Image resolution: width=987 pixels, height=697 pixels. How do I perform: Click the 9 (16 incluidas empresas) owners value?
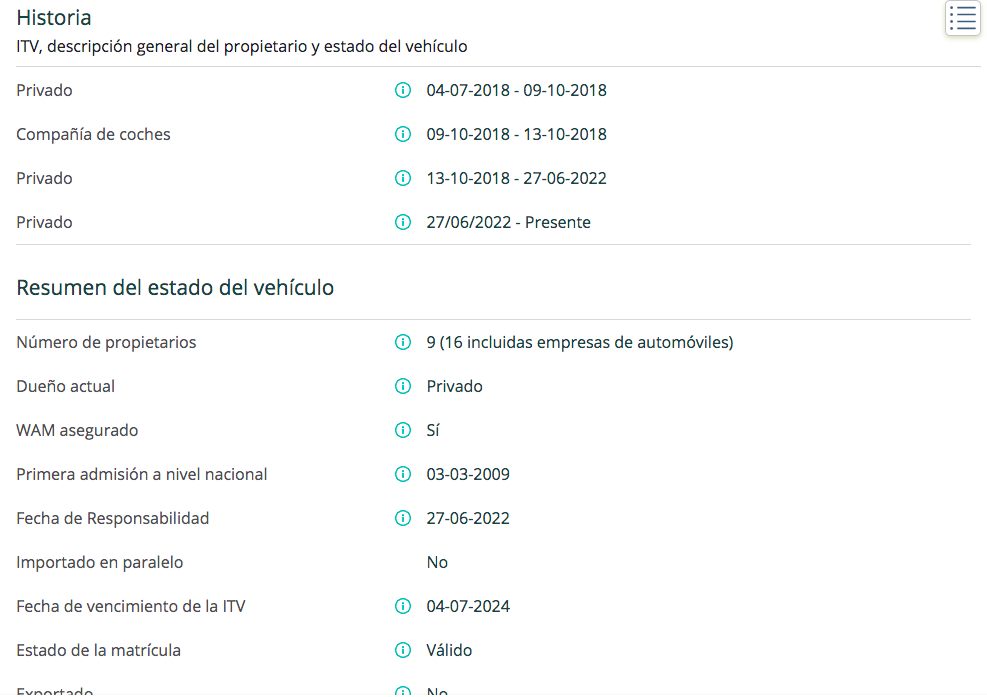[x=580, y=342]
